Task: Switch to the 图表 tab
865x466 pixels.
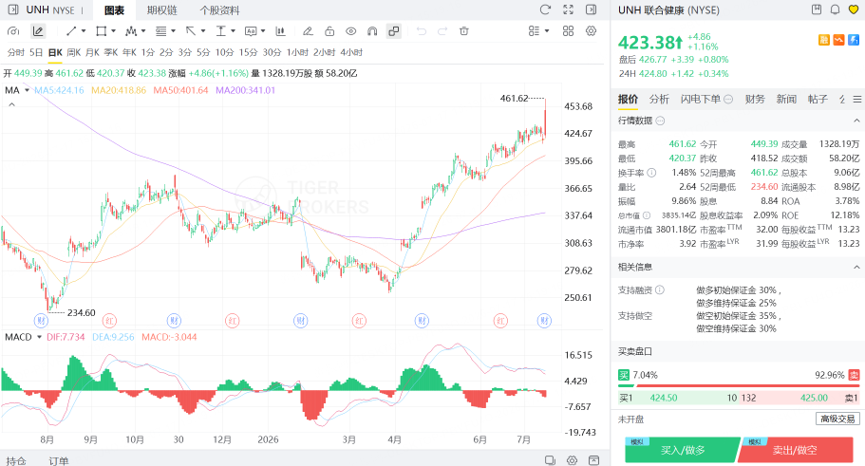Action: (x=114, y=10)
